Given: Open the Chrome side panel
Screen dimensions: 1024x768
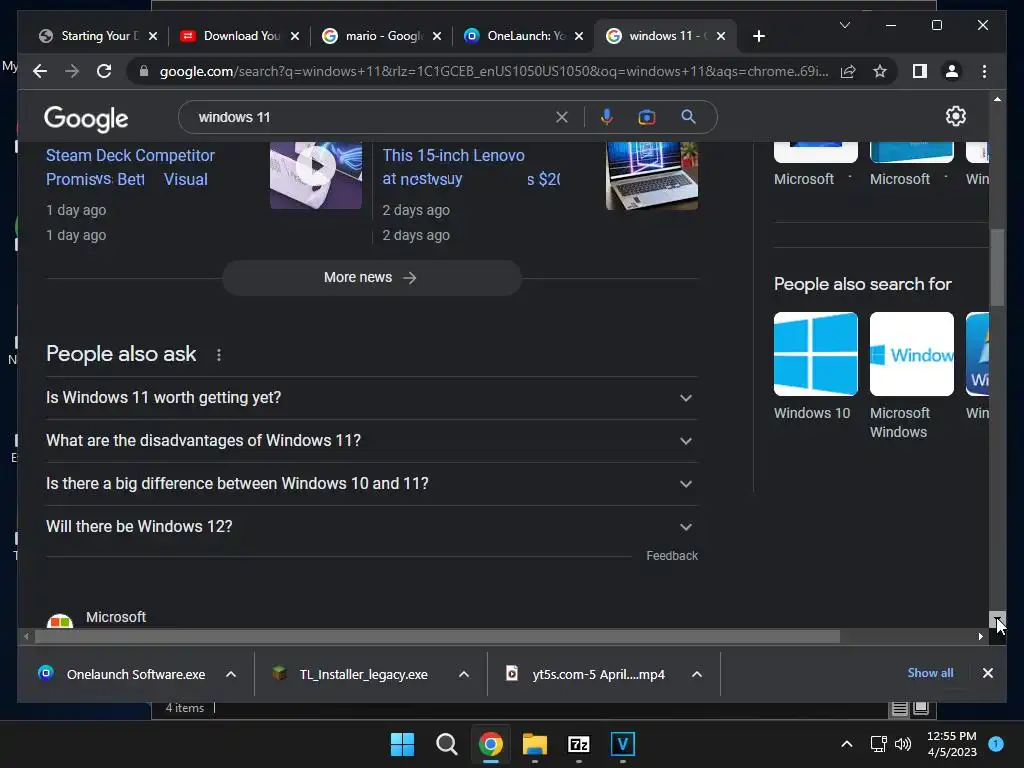Looking at the screenshot, I should tap(920, 71).
